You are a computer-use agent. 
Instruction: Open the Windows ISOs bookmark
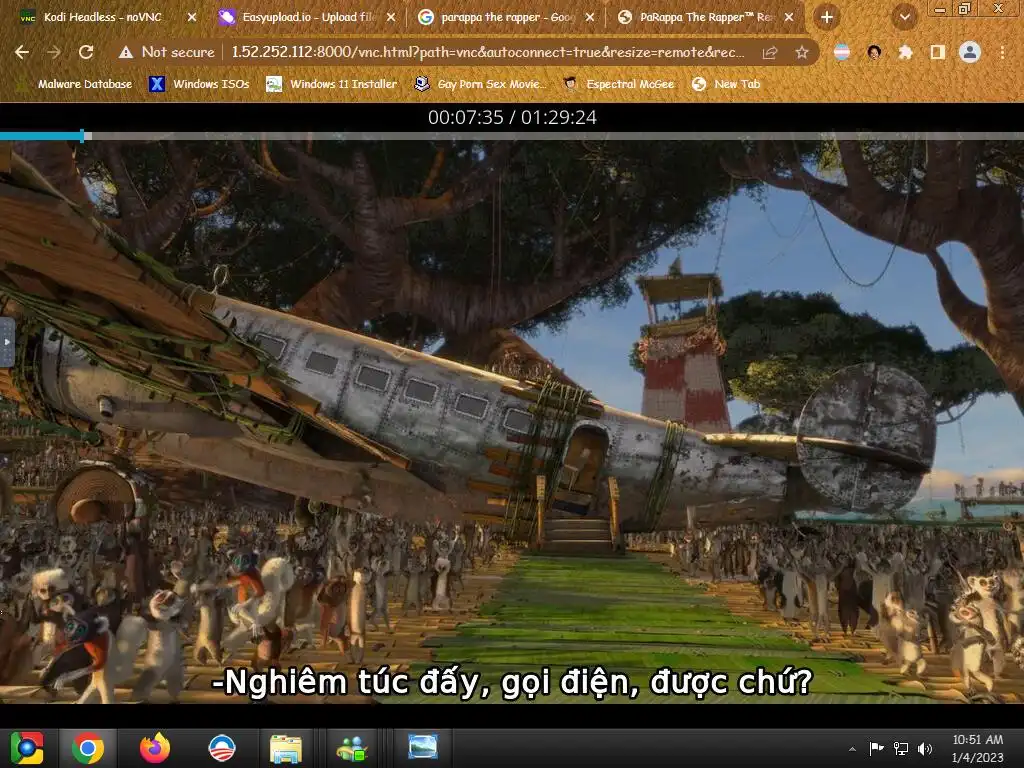click(199, 84)
